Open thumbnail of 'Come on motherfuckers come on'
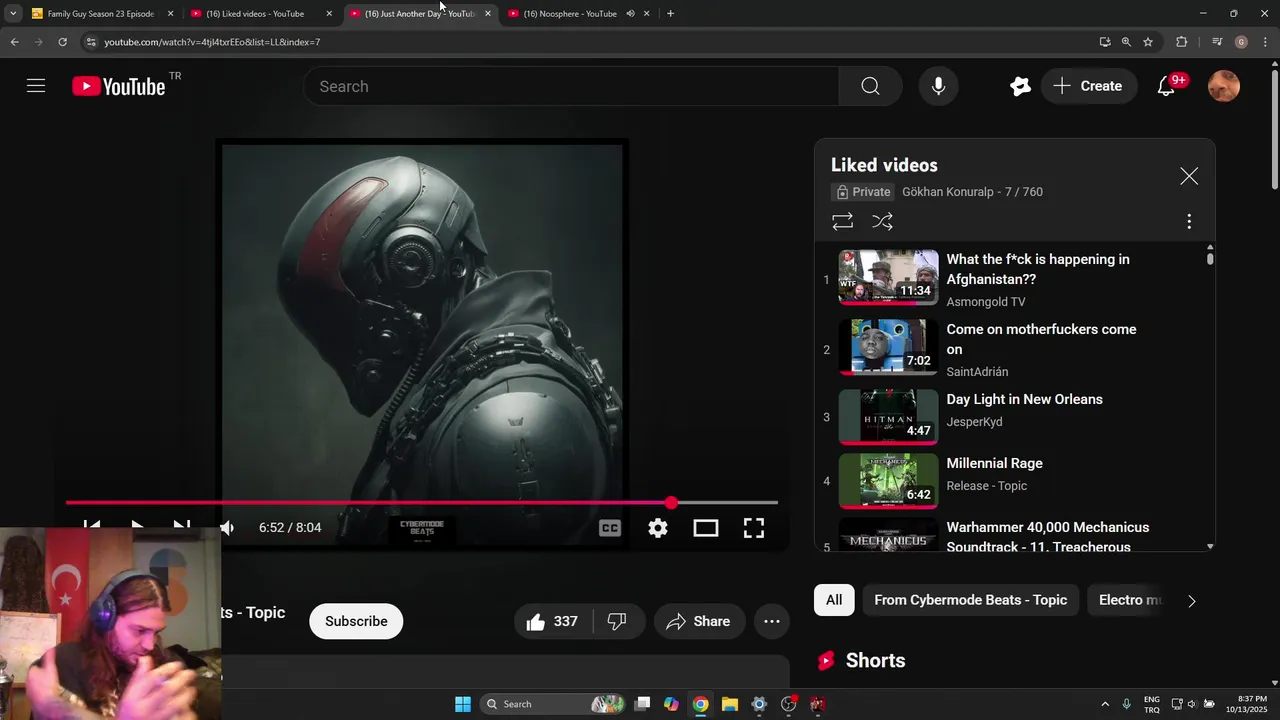This screenshot has height=720, width=1280. pos(888,346)
